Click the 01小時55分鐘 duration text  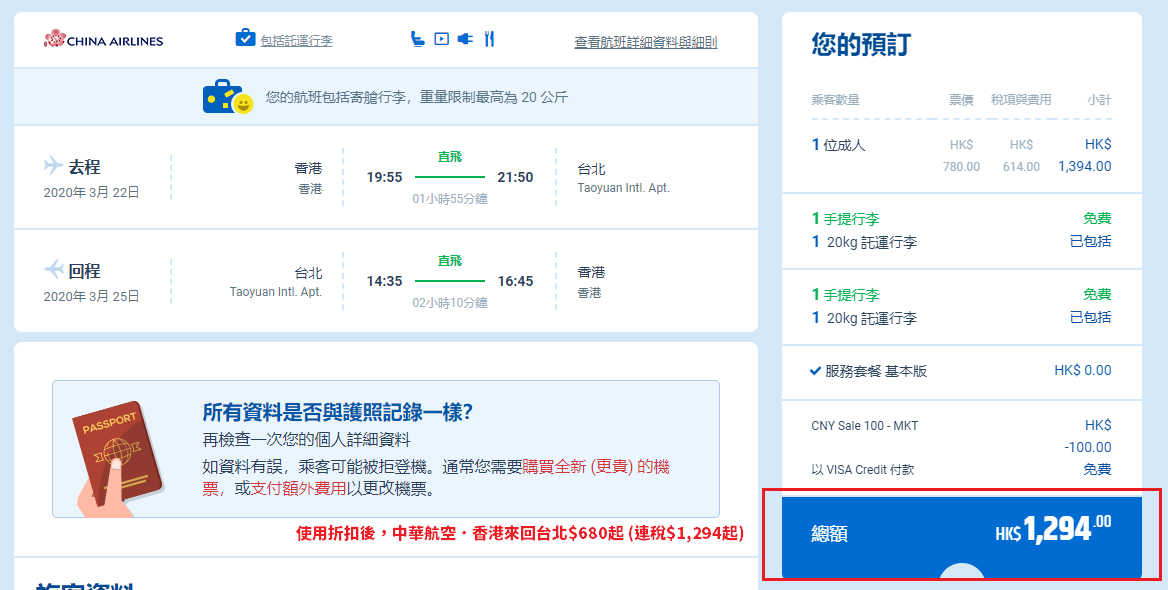tap(450, 199)
